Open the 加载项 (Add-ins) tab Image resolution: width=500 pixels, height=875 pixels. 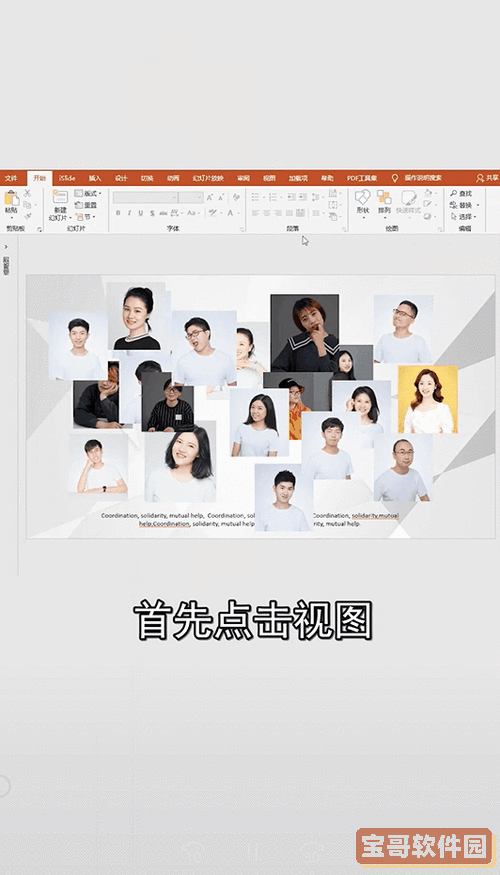299,179
